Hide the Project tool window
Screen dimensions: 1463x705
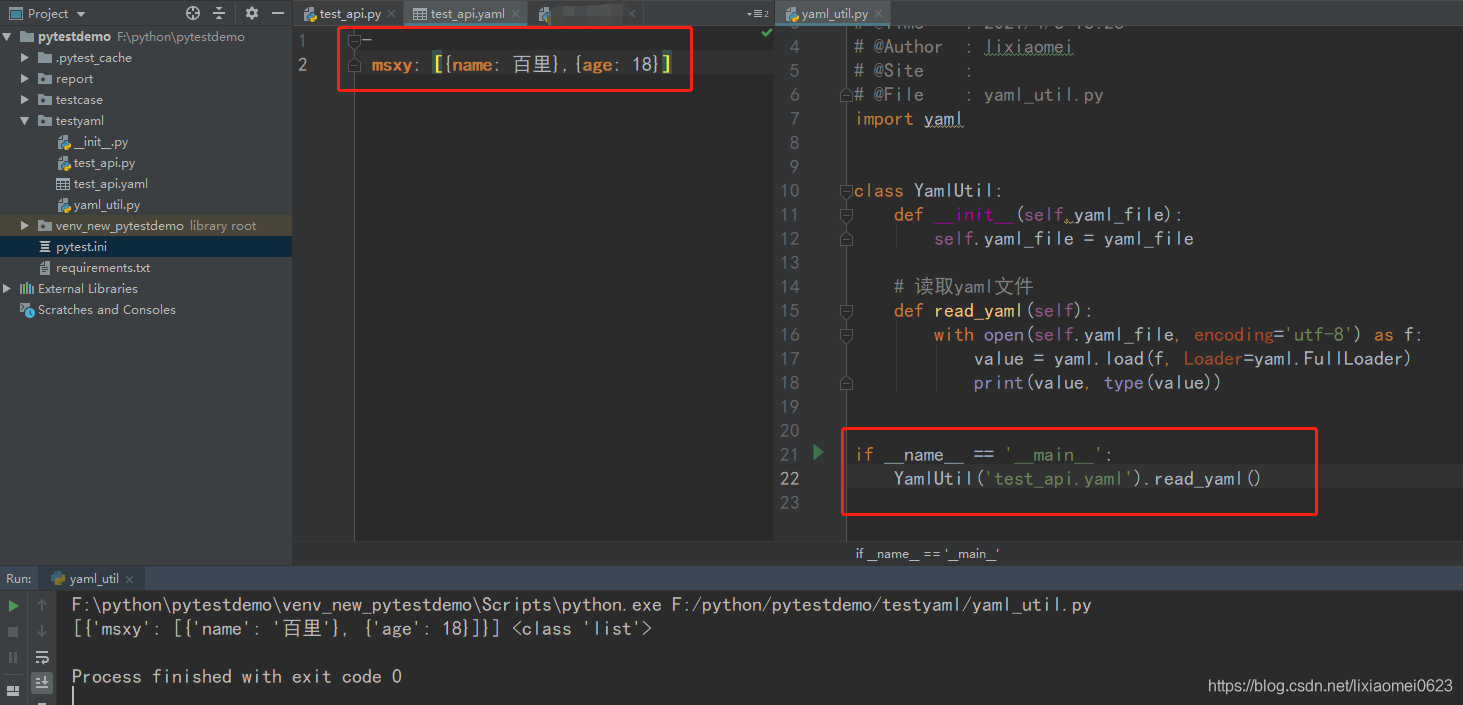[x=278, y=13]
